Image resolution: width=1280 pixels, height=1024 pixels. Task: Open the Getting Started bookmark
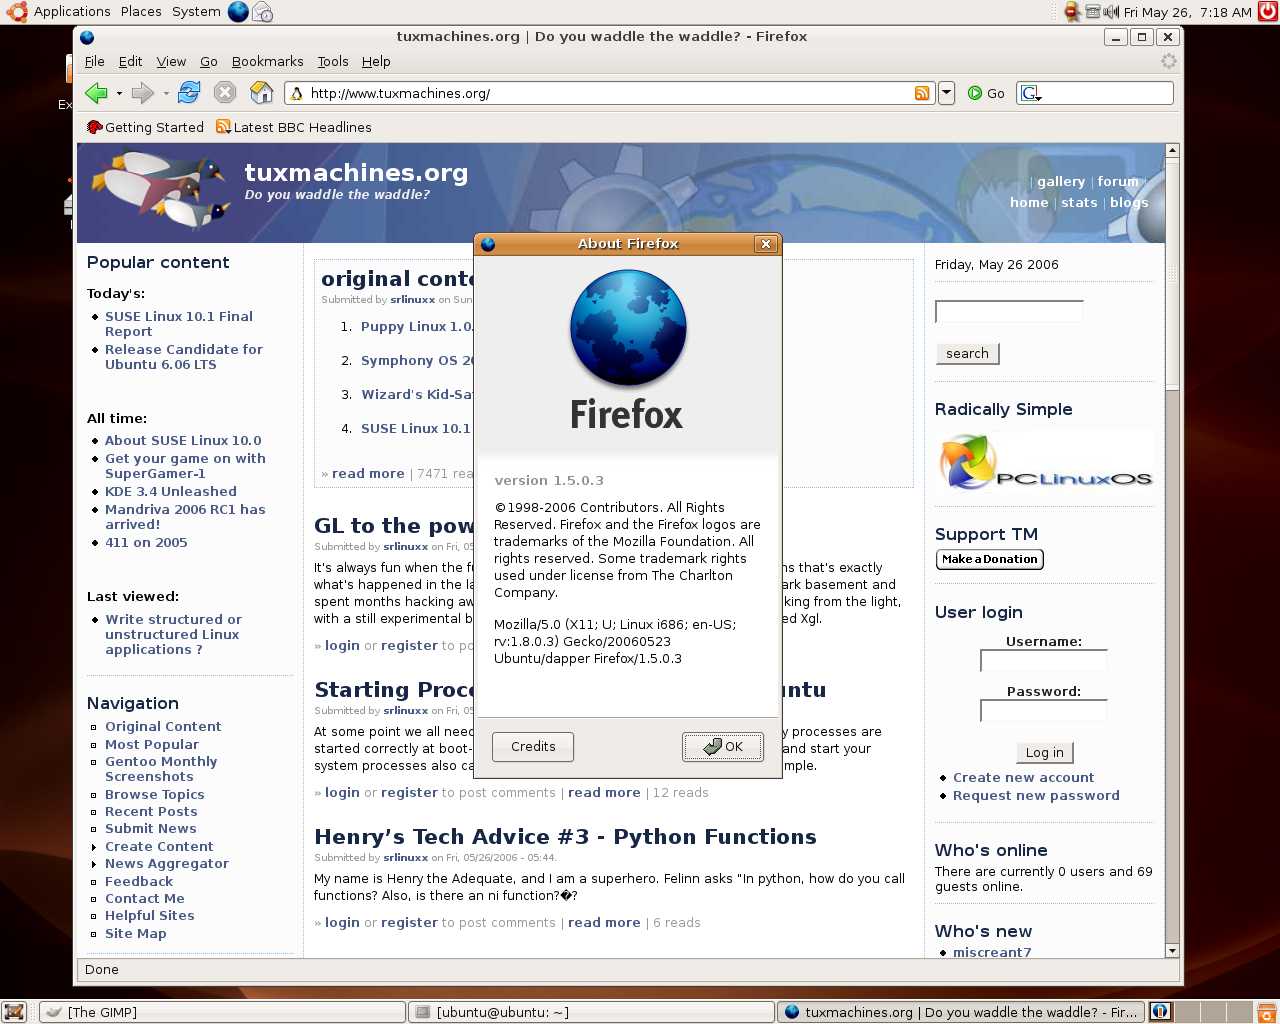tap(146, 127)
